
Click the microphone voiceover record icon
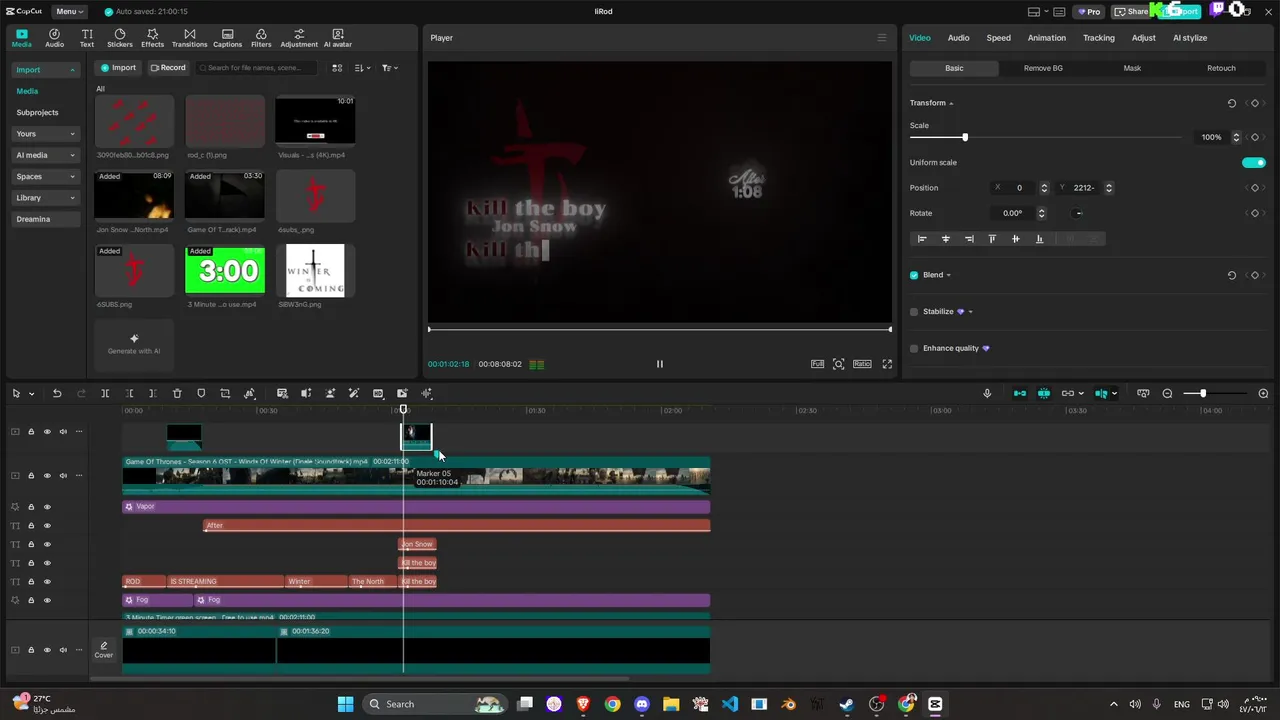click(x=987, y=394)
